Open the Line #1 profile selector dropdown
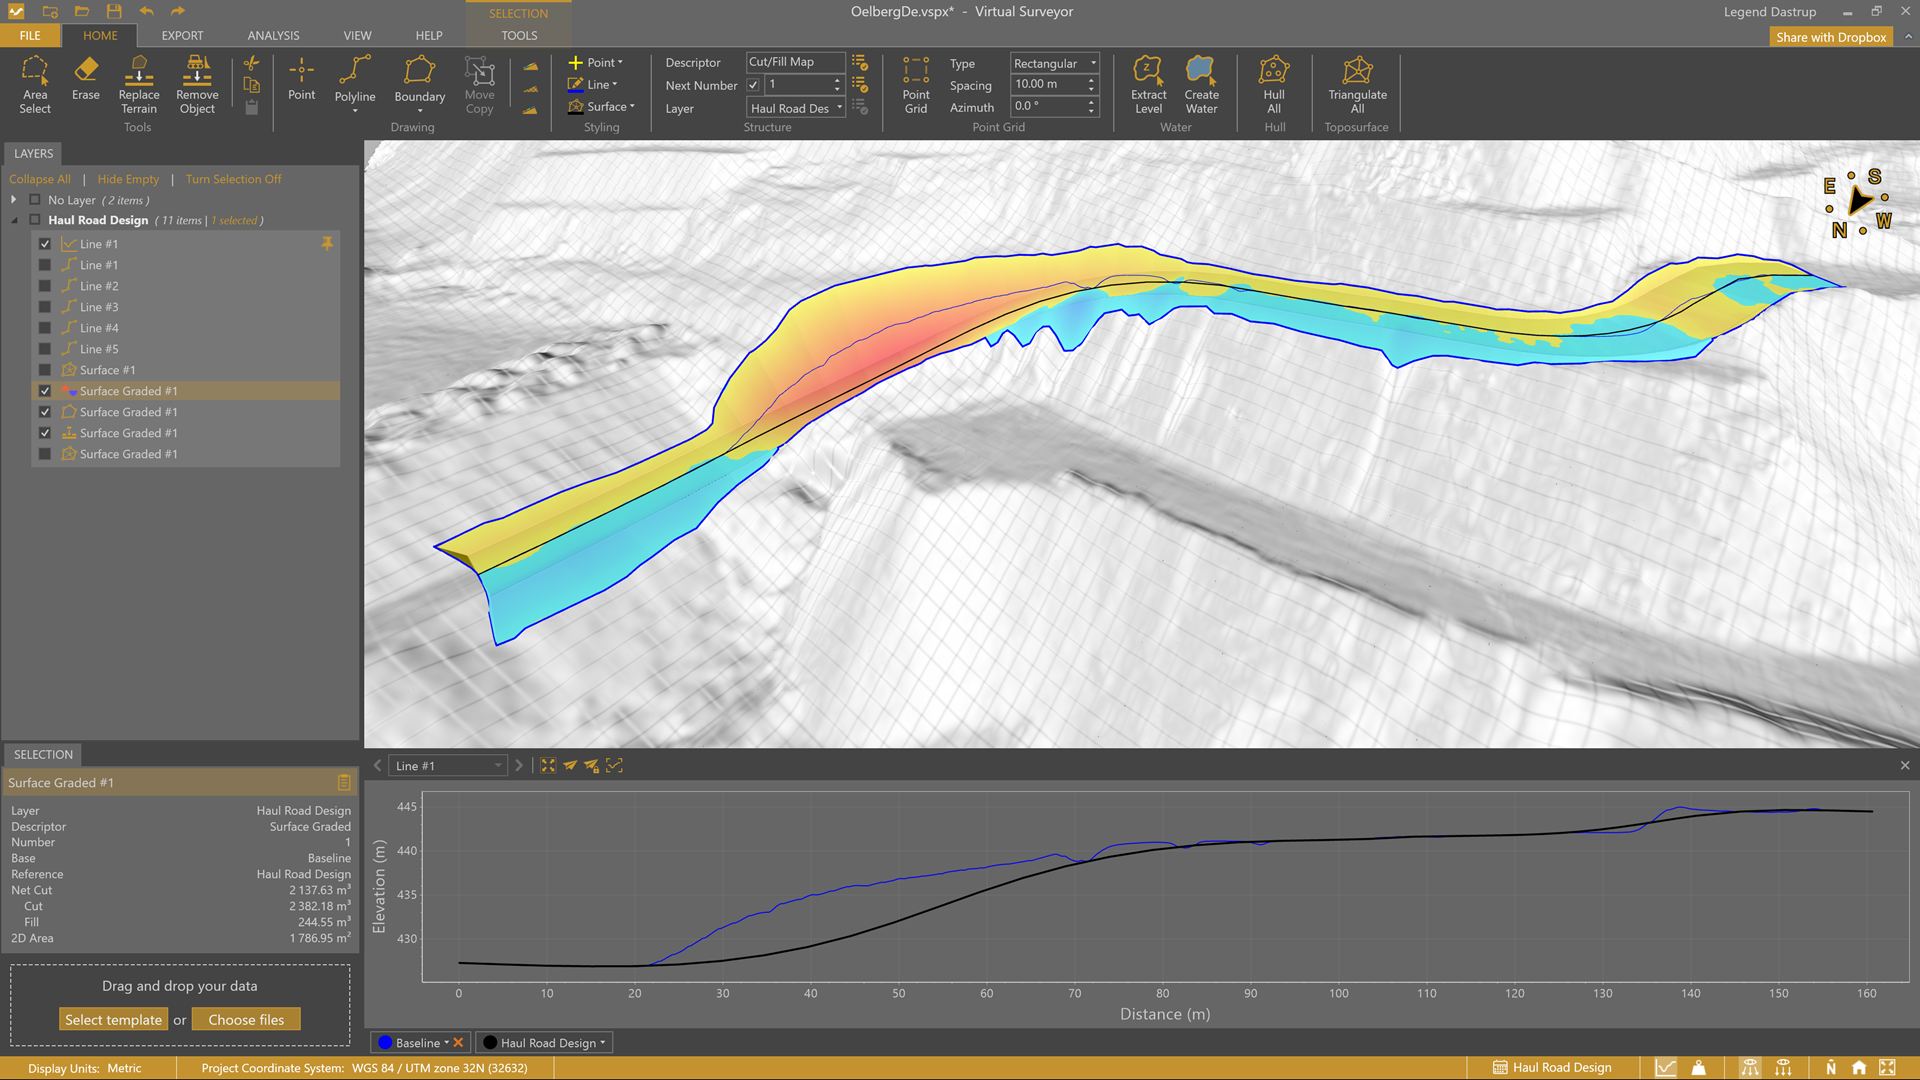 coord(448,766)
